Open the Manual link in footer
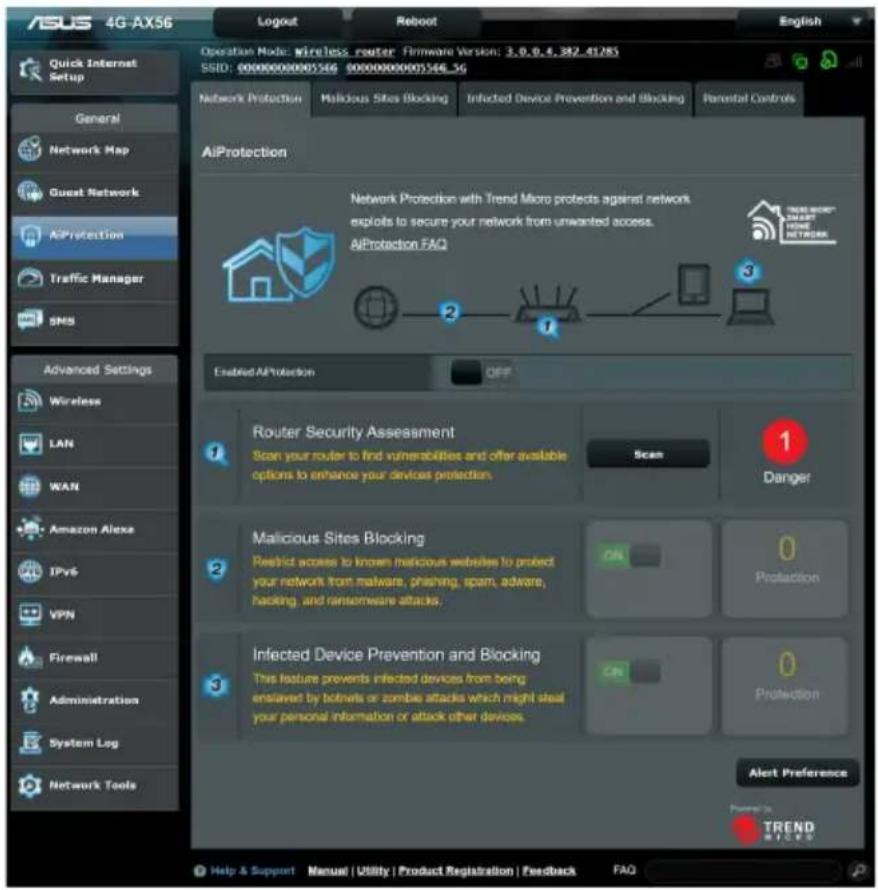Screen dimensions: 878x890 click(327, 871)
